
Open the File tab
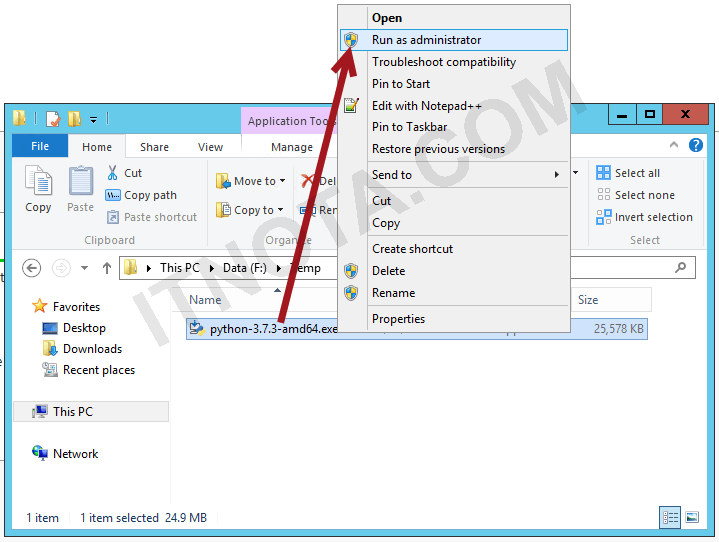40,146
